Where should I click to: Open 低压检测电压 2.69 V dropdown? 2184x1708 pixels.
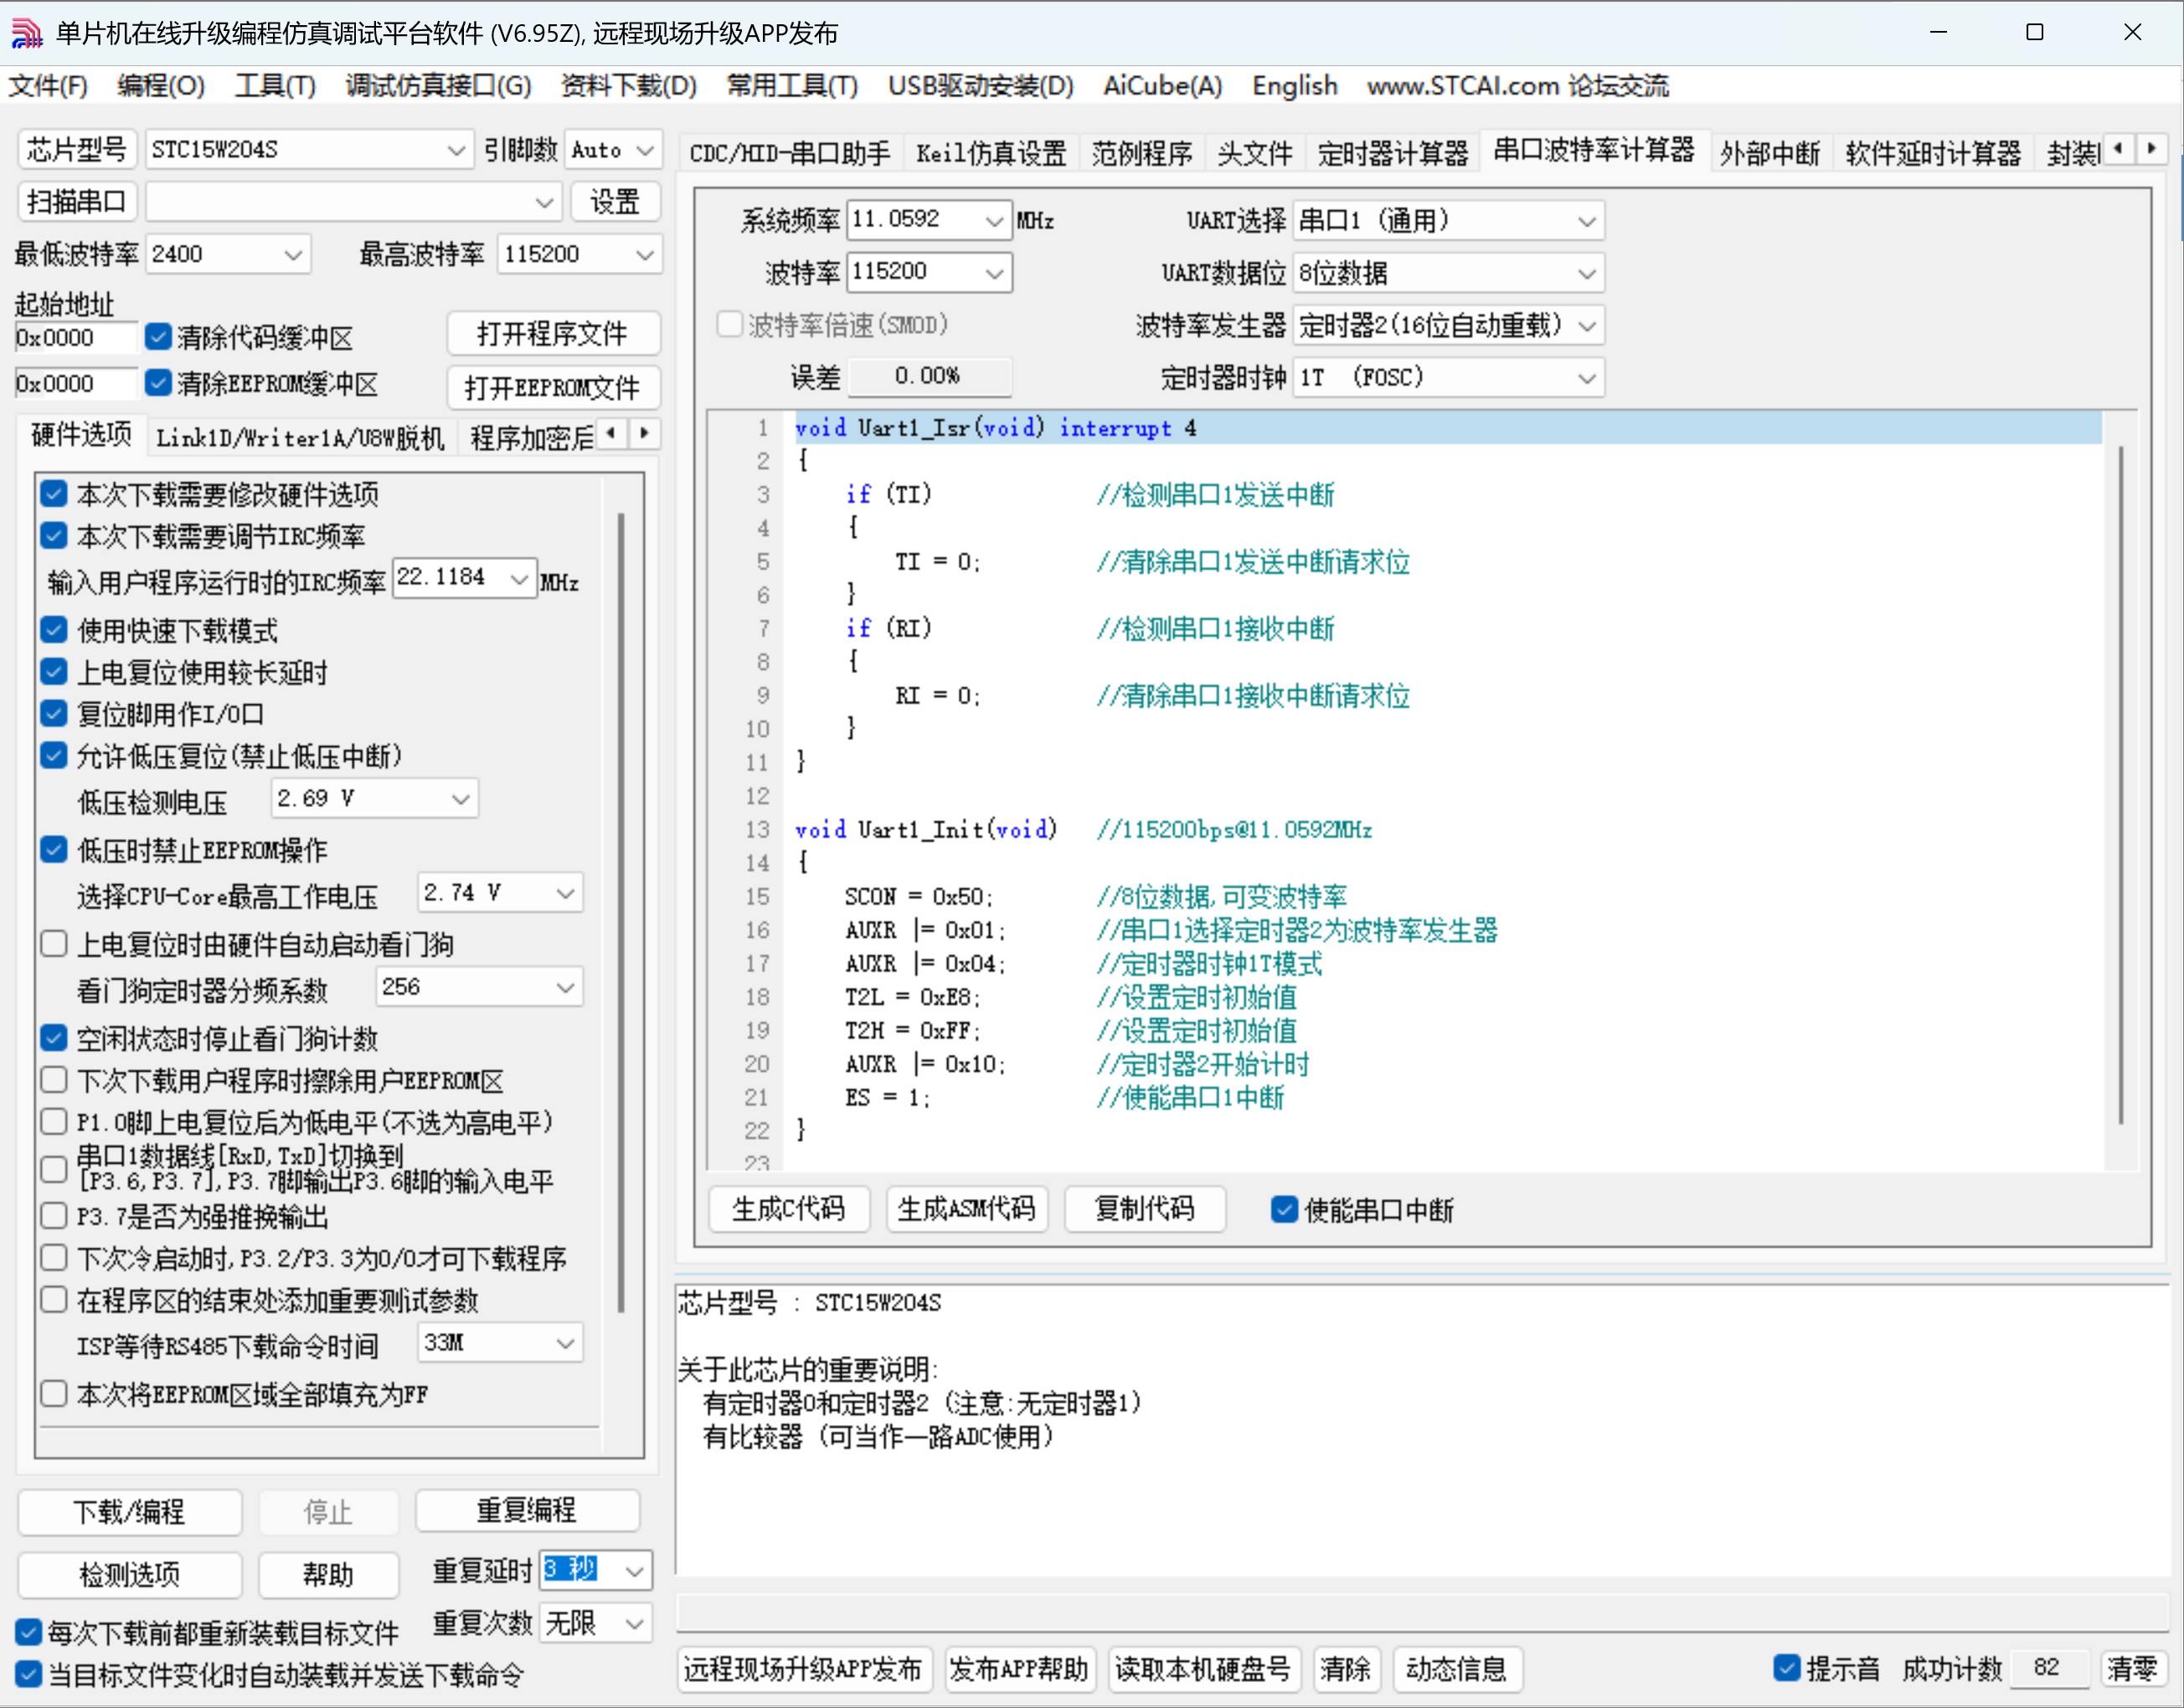point(460,798)
